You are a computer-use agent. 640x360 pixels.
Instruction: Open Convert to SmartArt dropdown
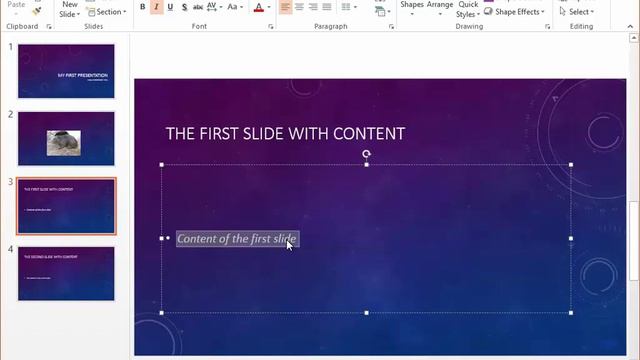382,11
